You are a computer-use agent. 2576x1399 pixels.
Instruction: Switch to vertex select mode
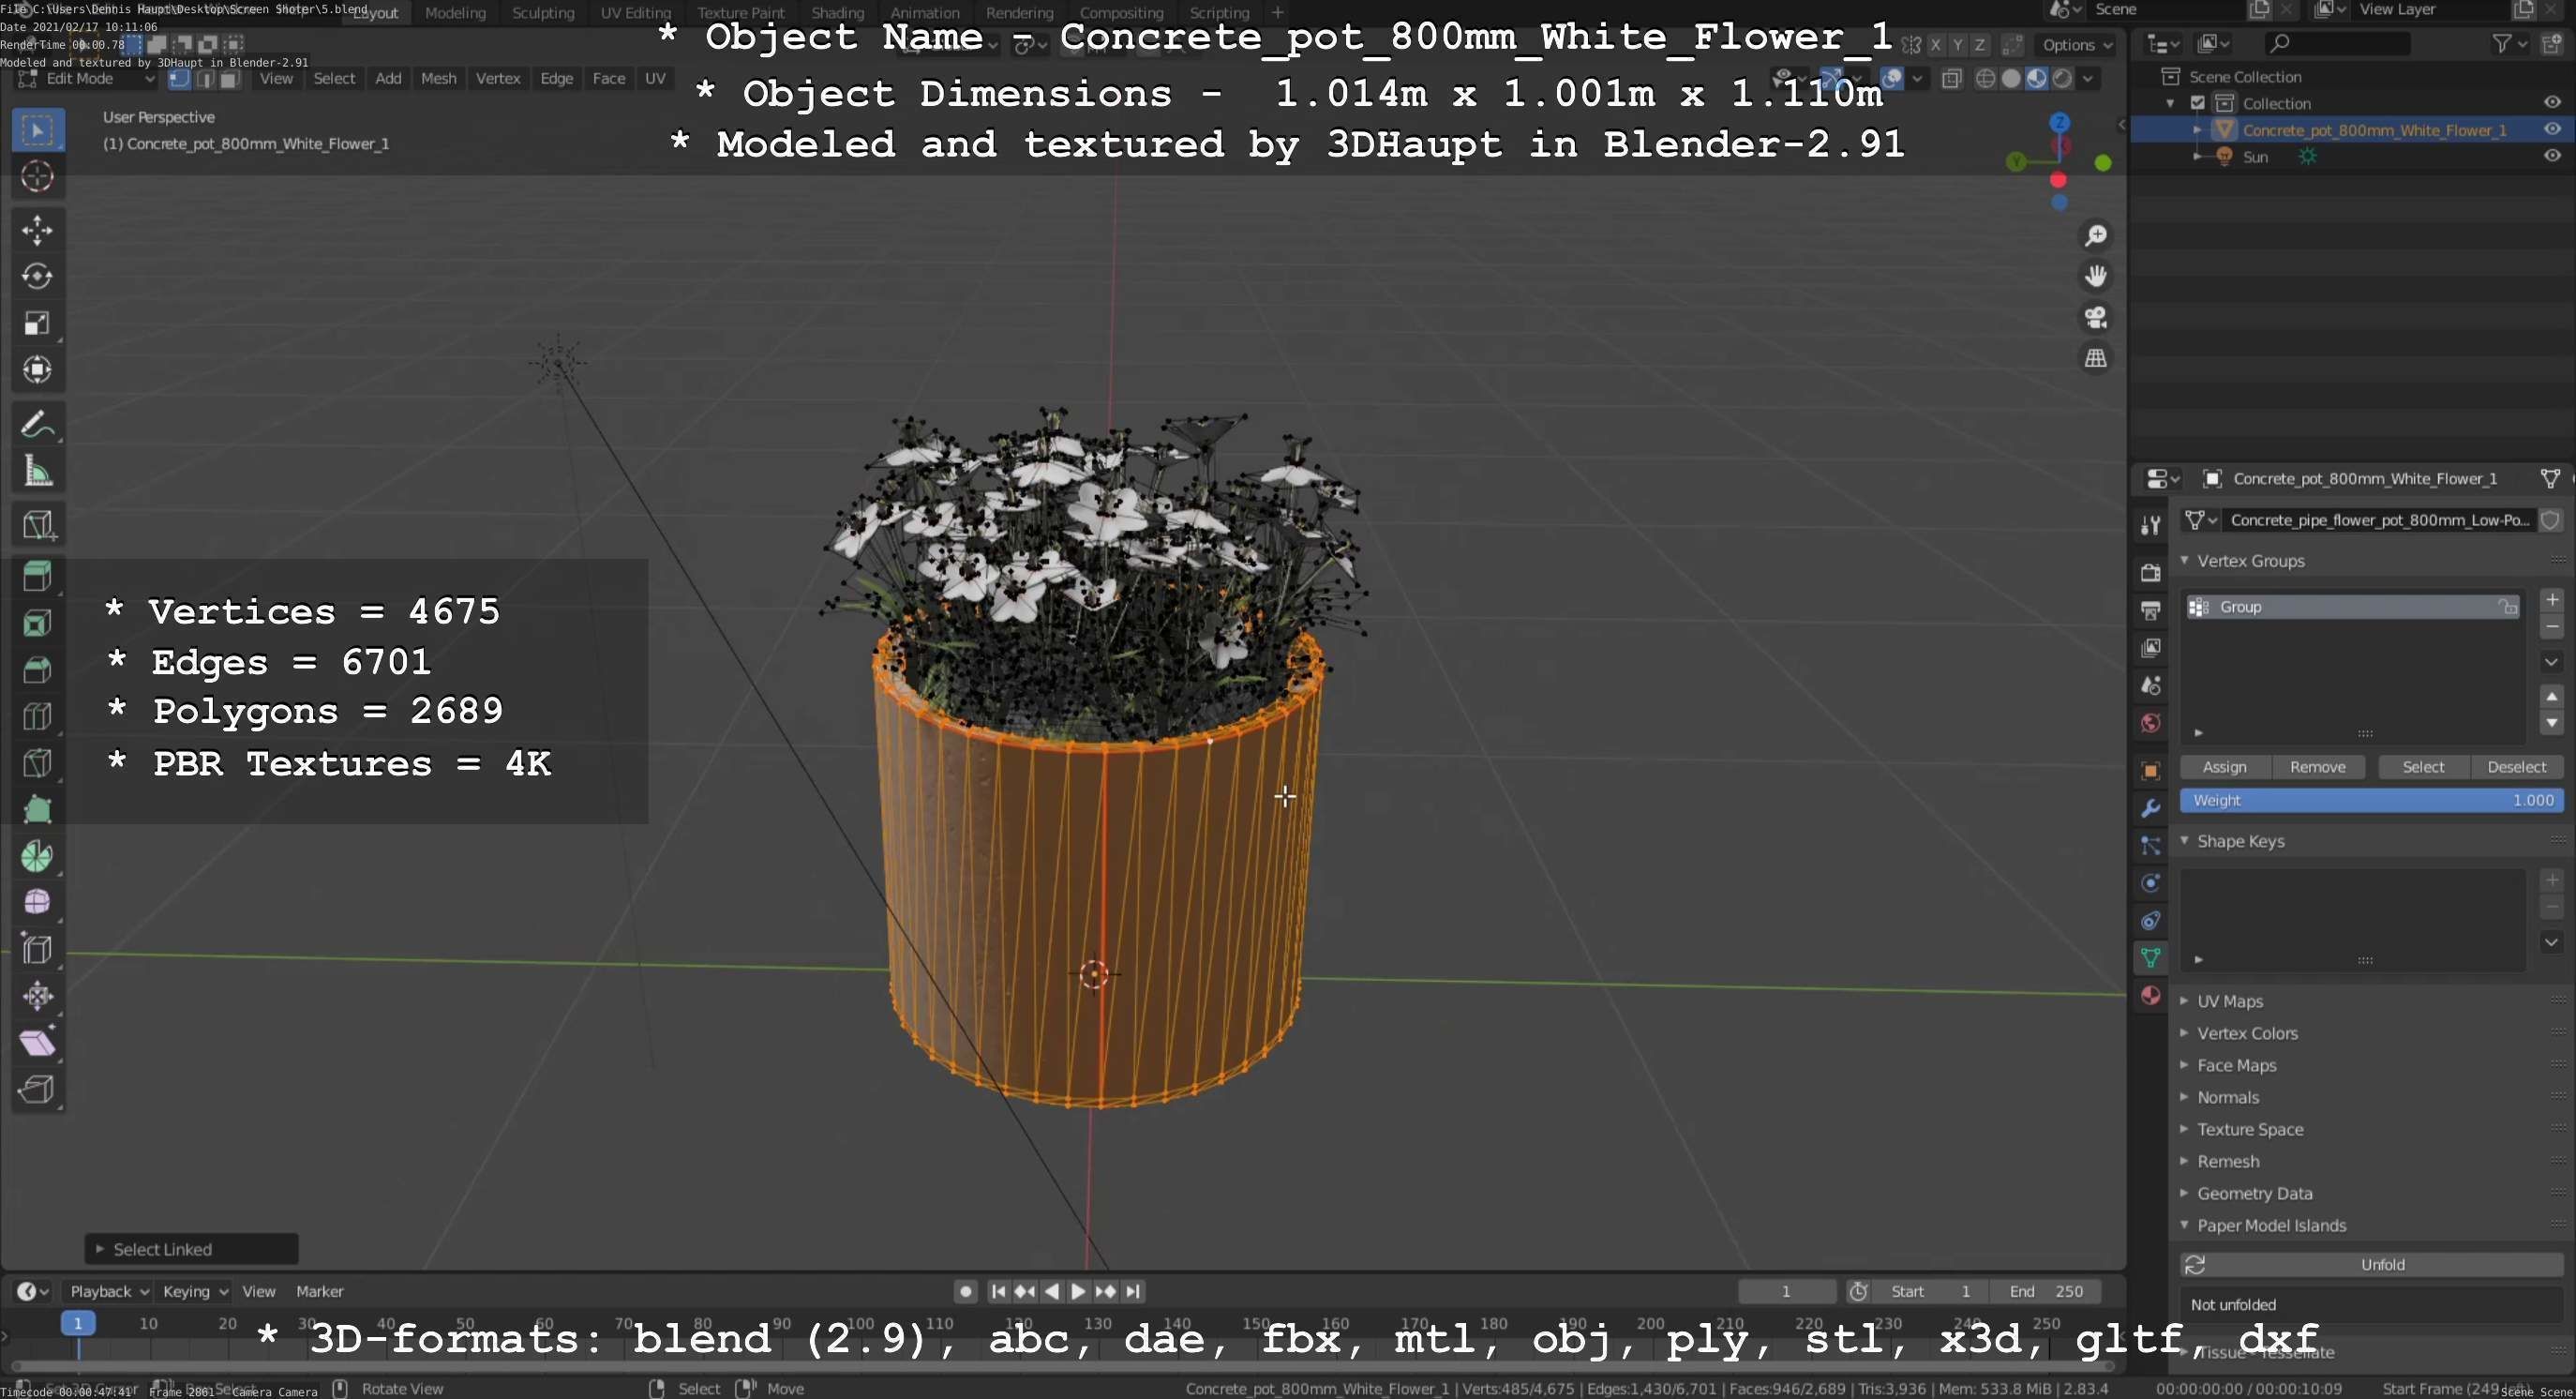pyautogui.click(x=180, y=79)
